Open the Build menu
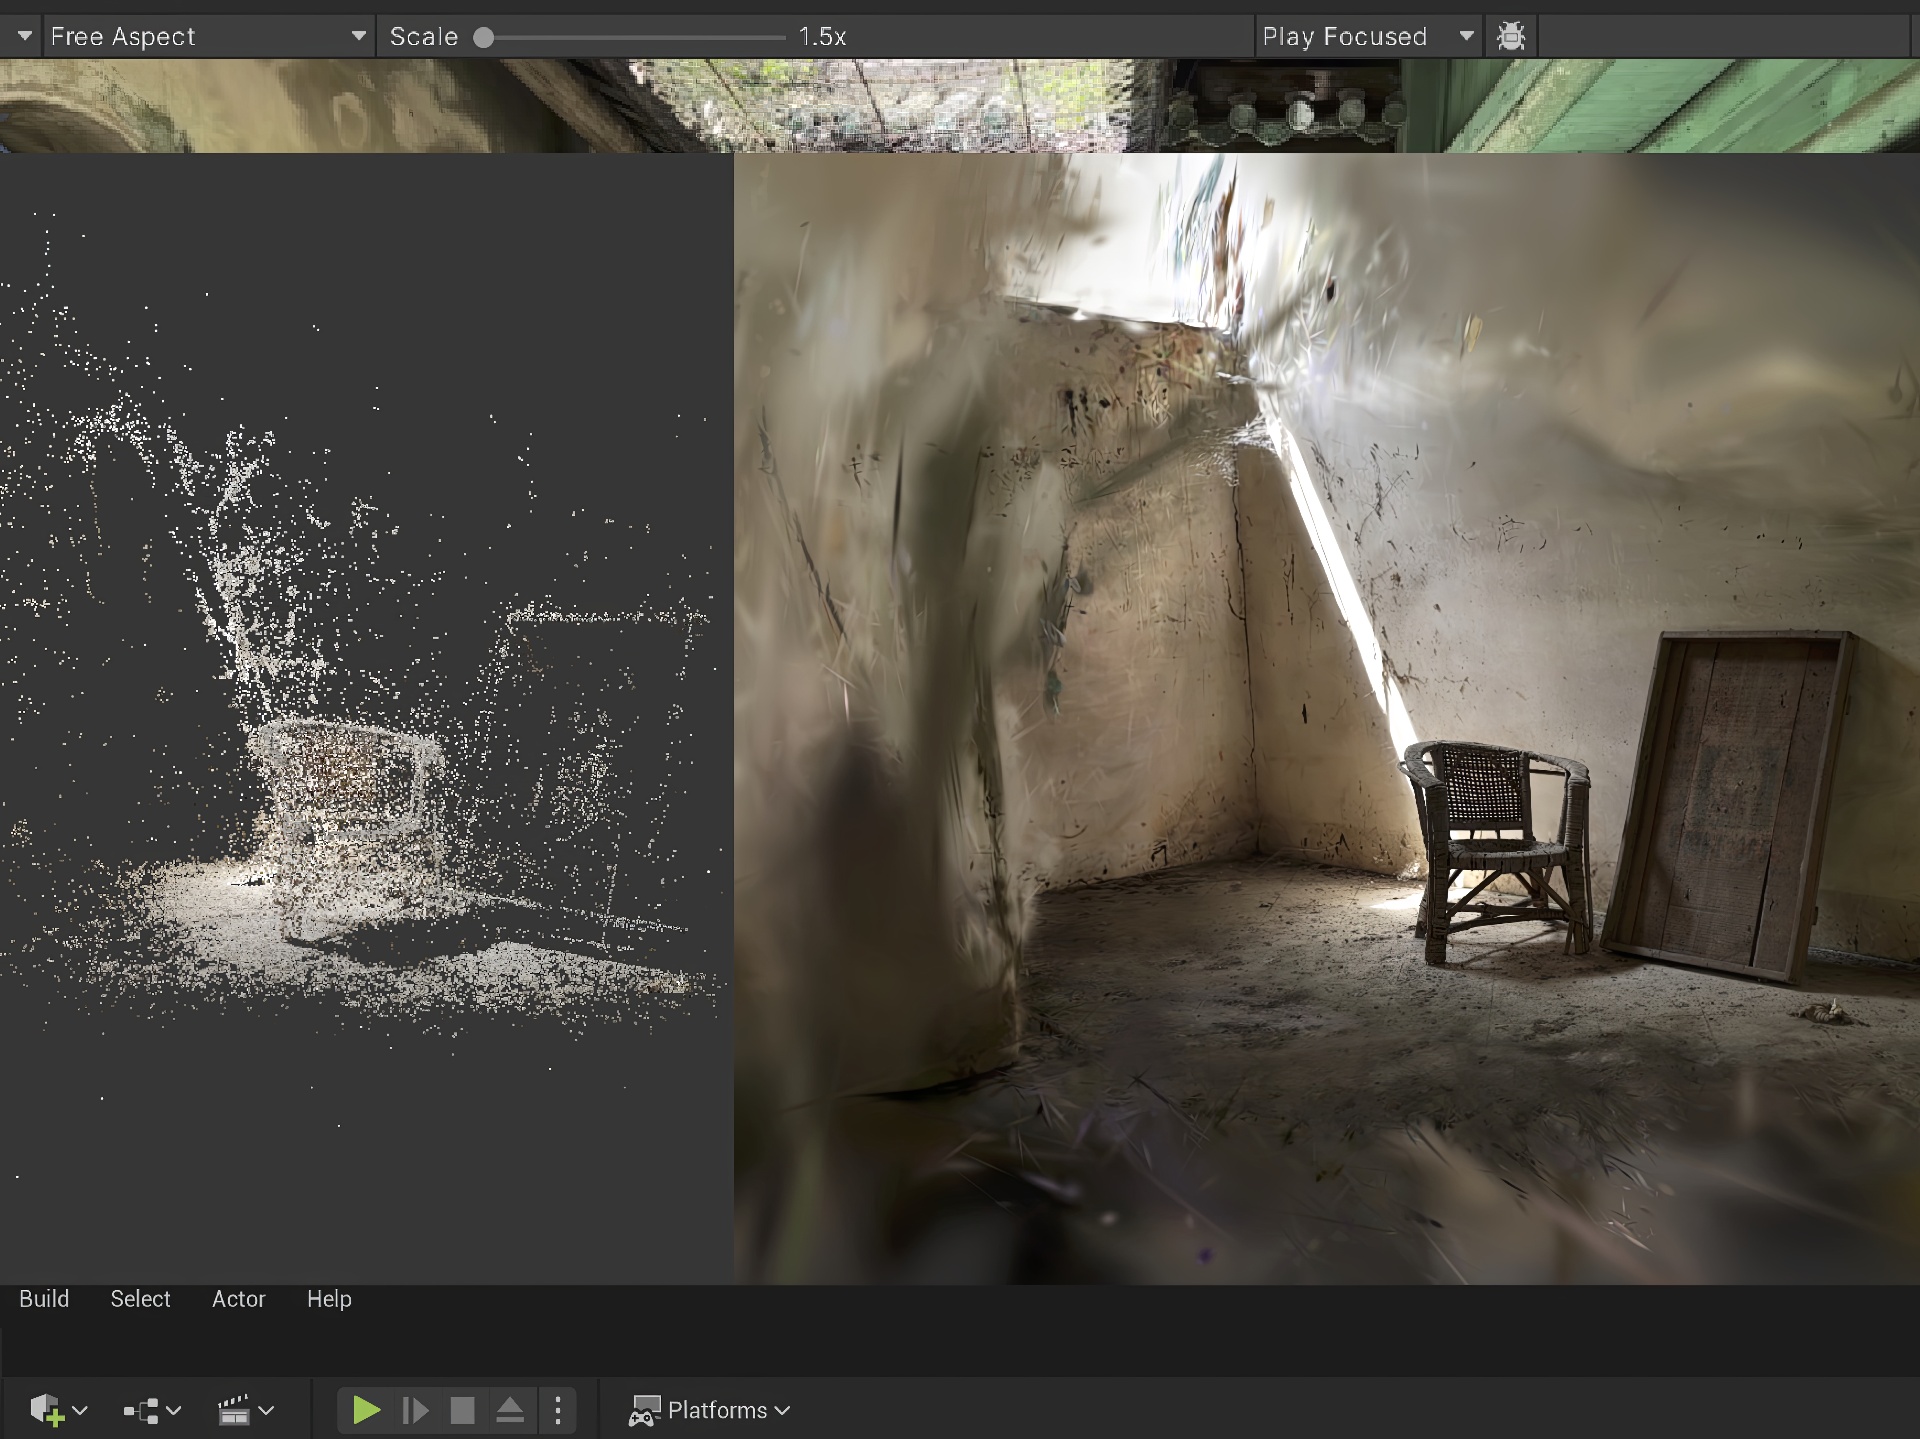Viewport: 1920px width, 1439px height. pos(44,1298)
